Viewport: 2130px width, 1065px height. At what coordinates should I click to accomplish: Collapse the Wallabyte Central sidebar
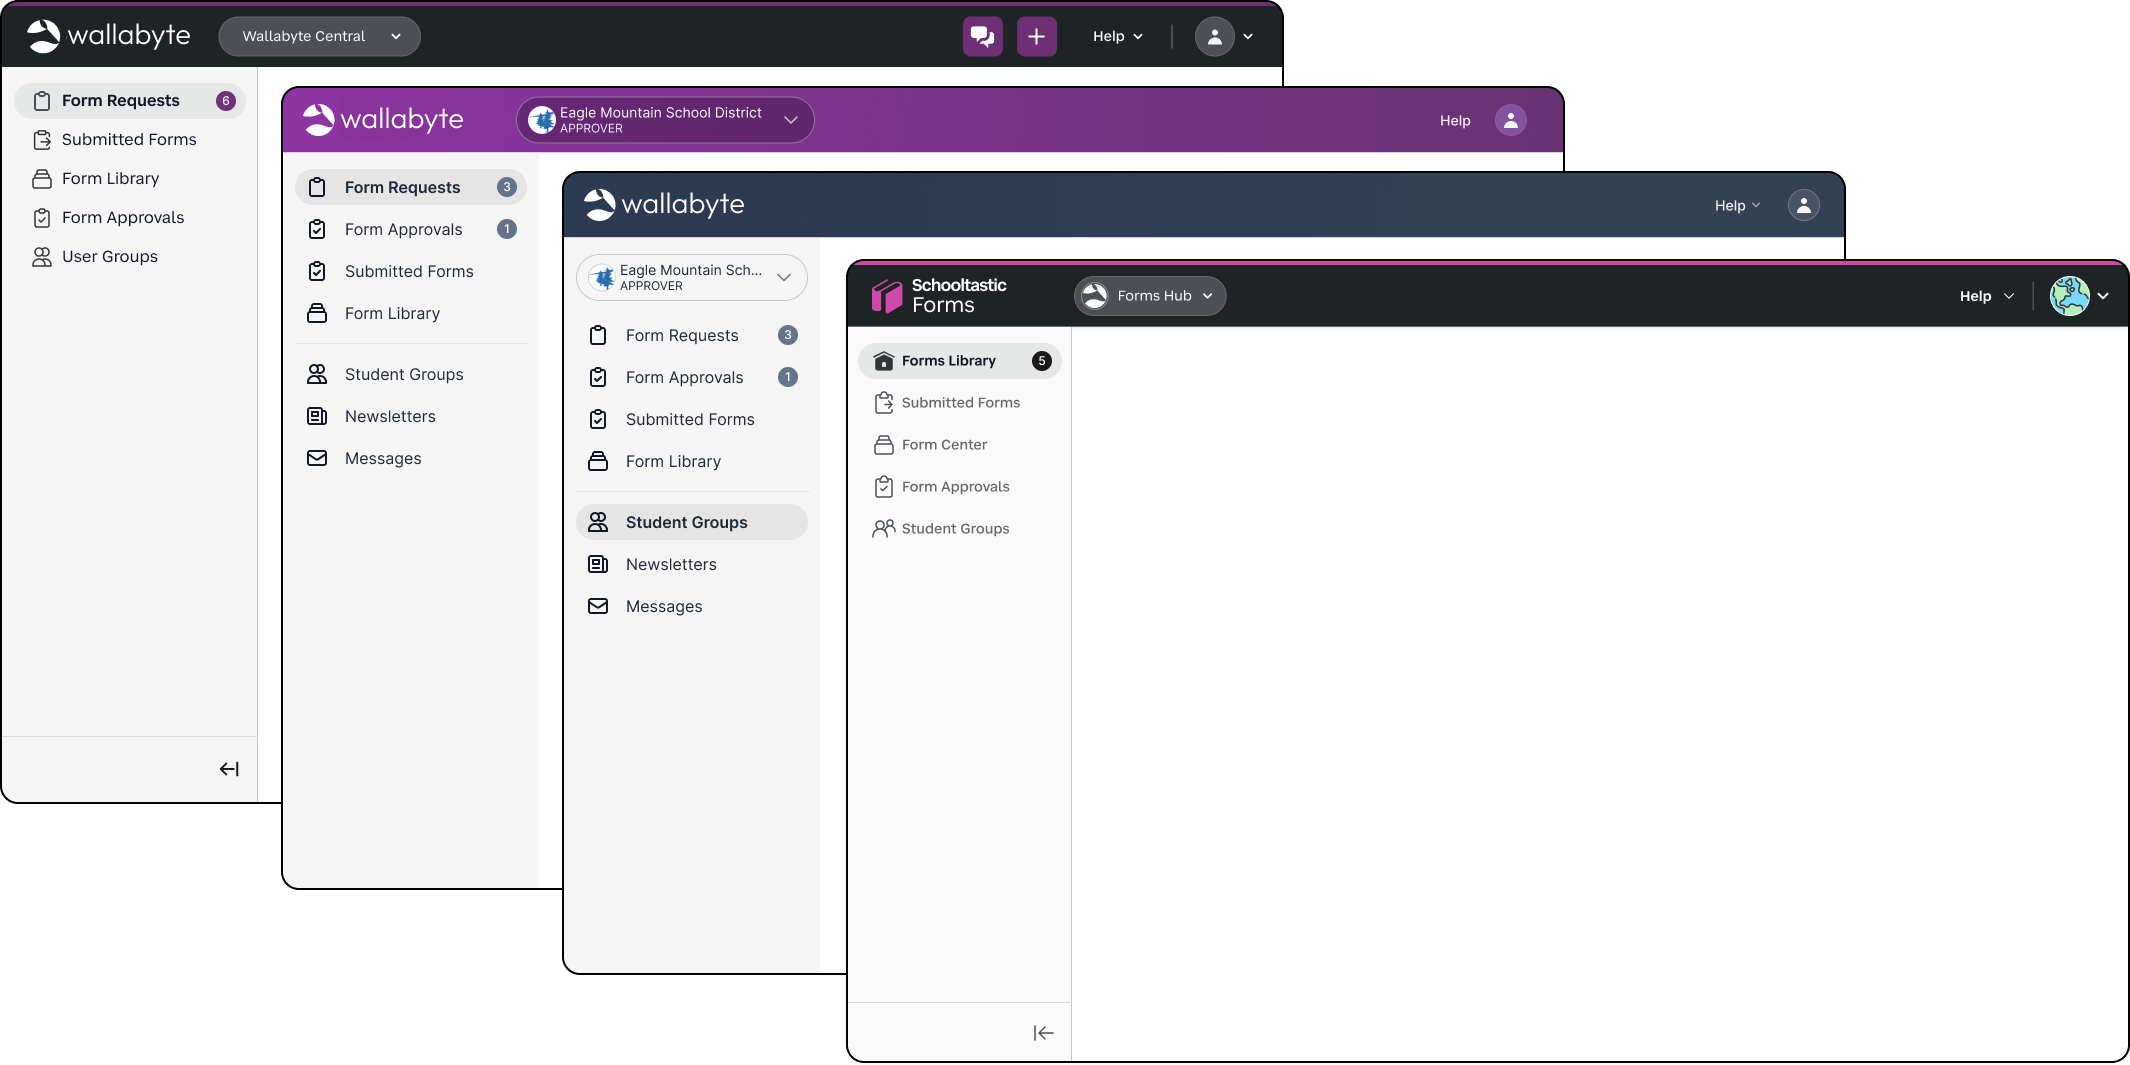229,769
